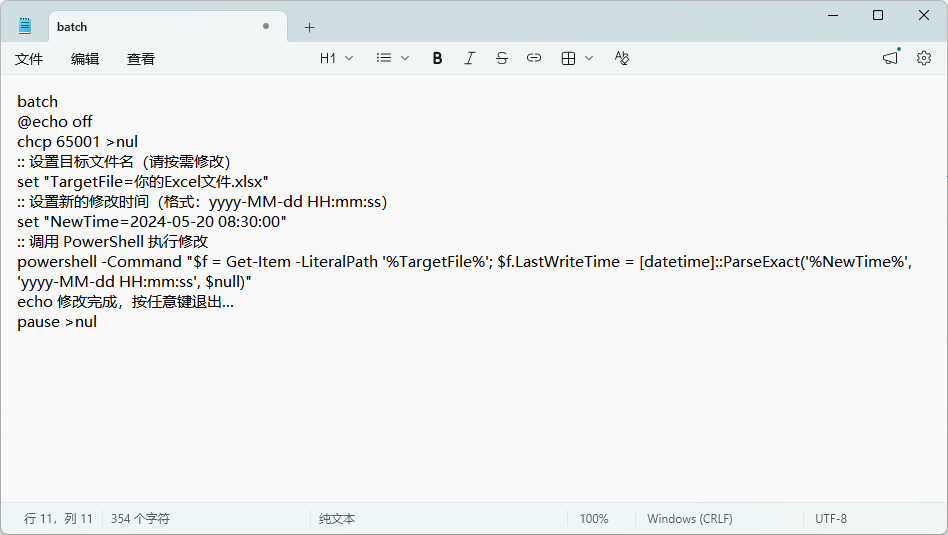Click the first line text "batch"
Screen dimensions: 948x535
pyautogui.click(x=37, y=102)
